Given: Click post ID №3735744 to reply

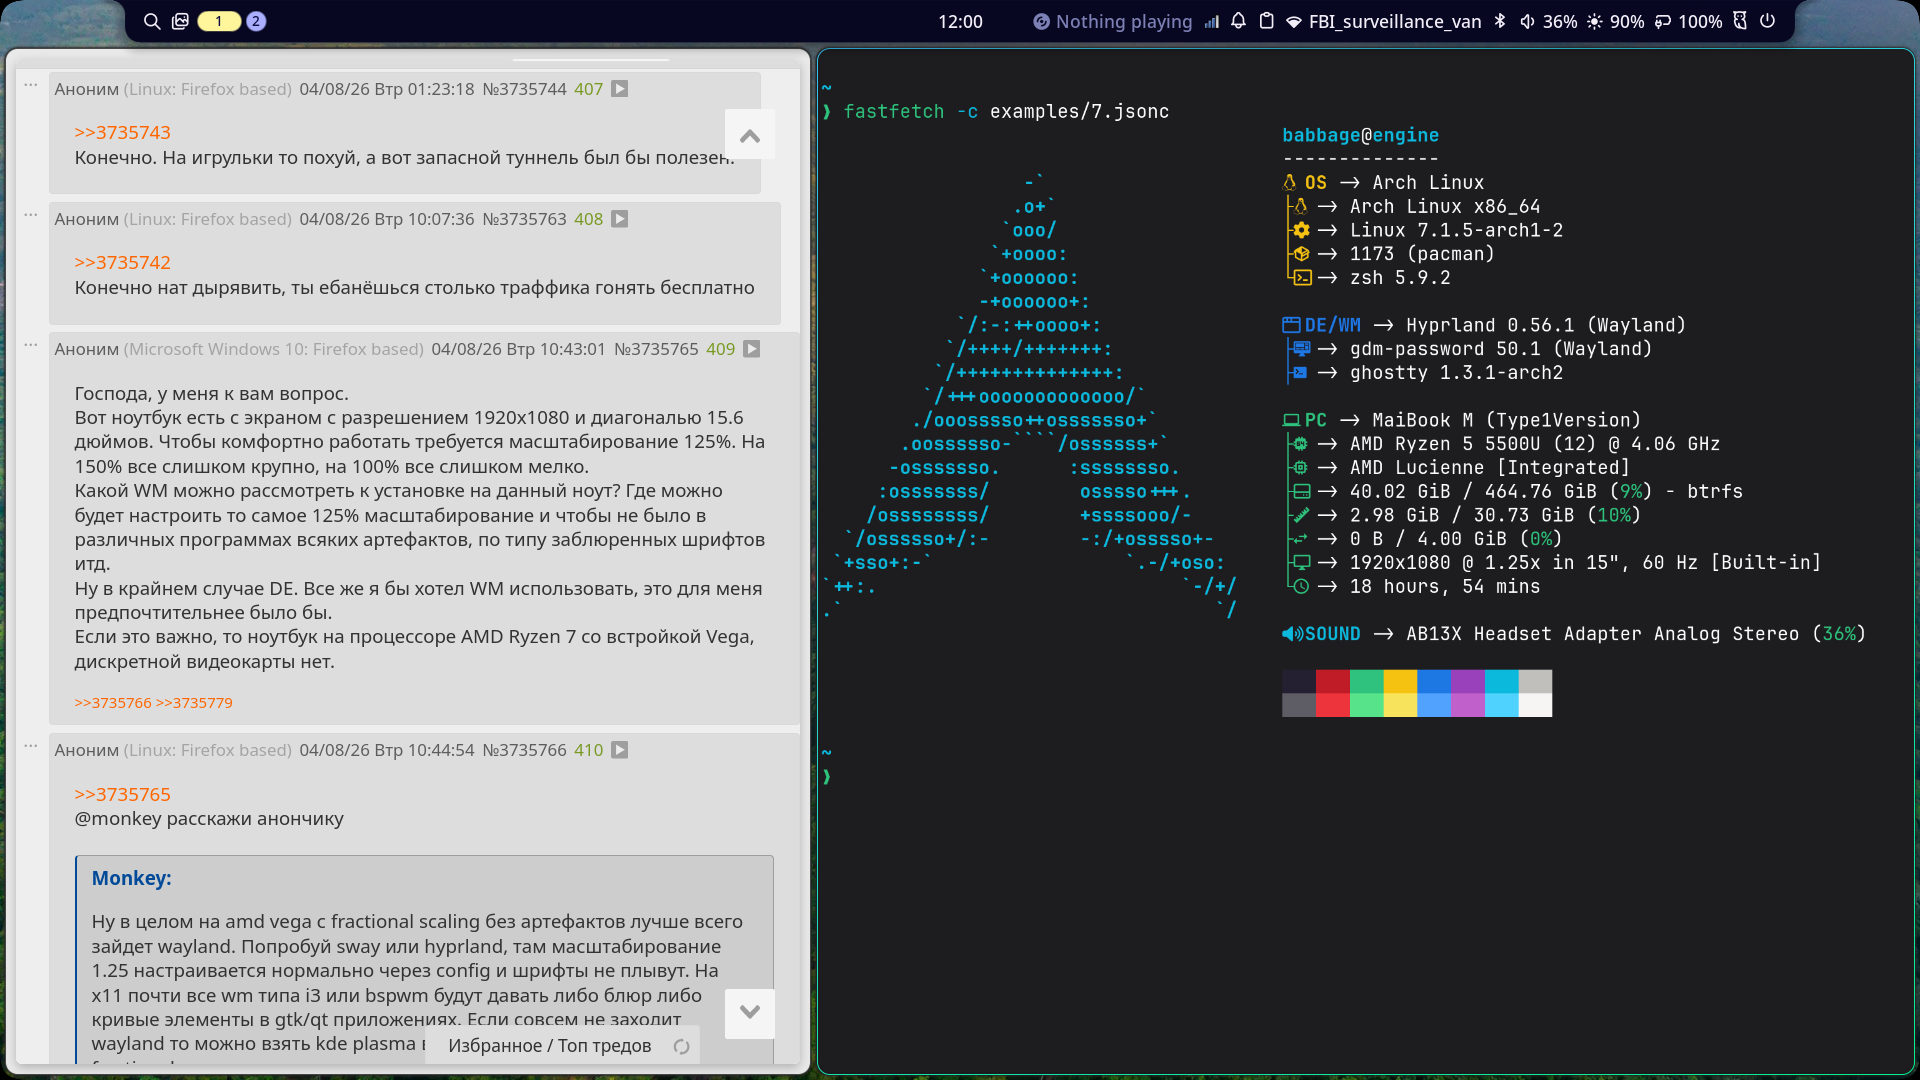Looking at the screenshot, I should pyautogui.click(x=525, y=89).
